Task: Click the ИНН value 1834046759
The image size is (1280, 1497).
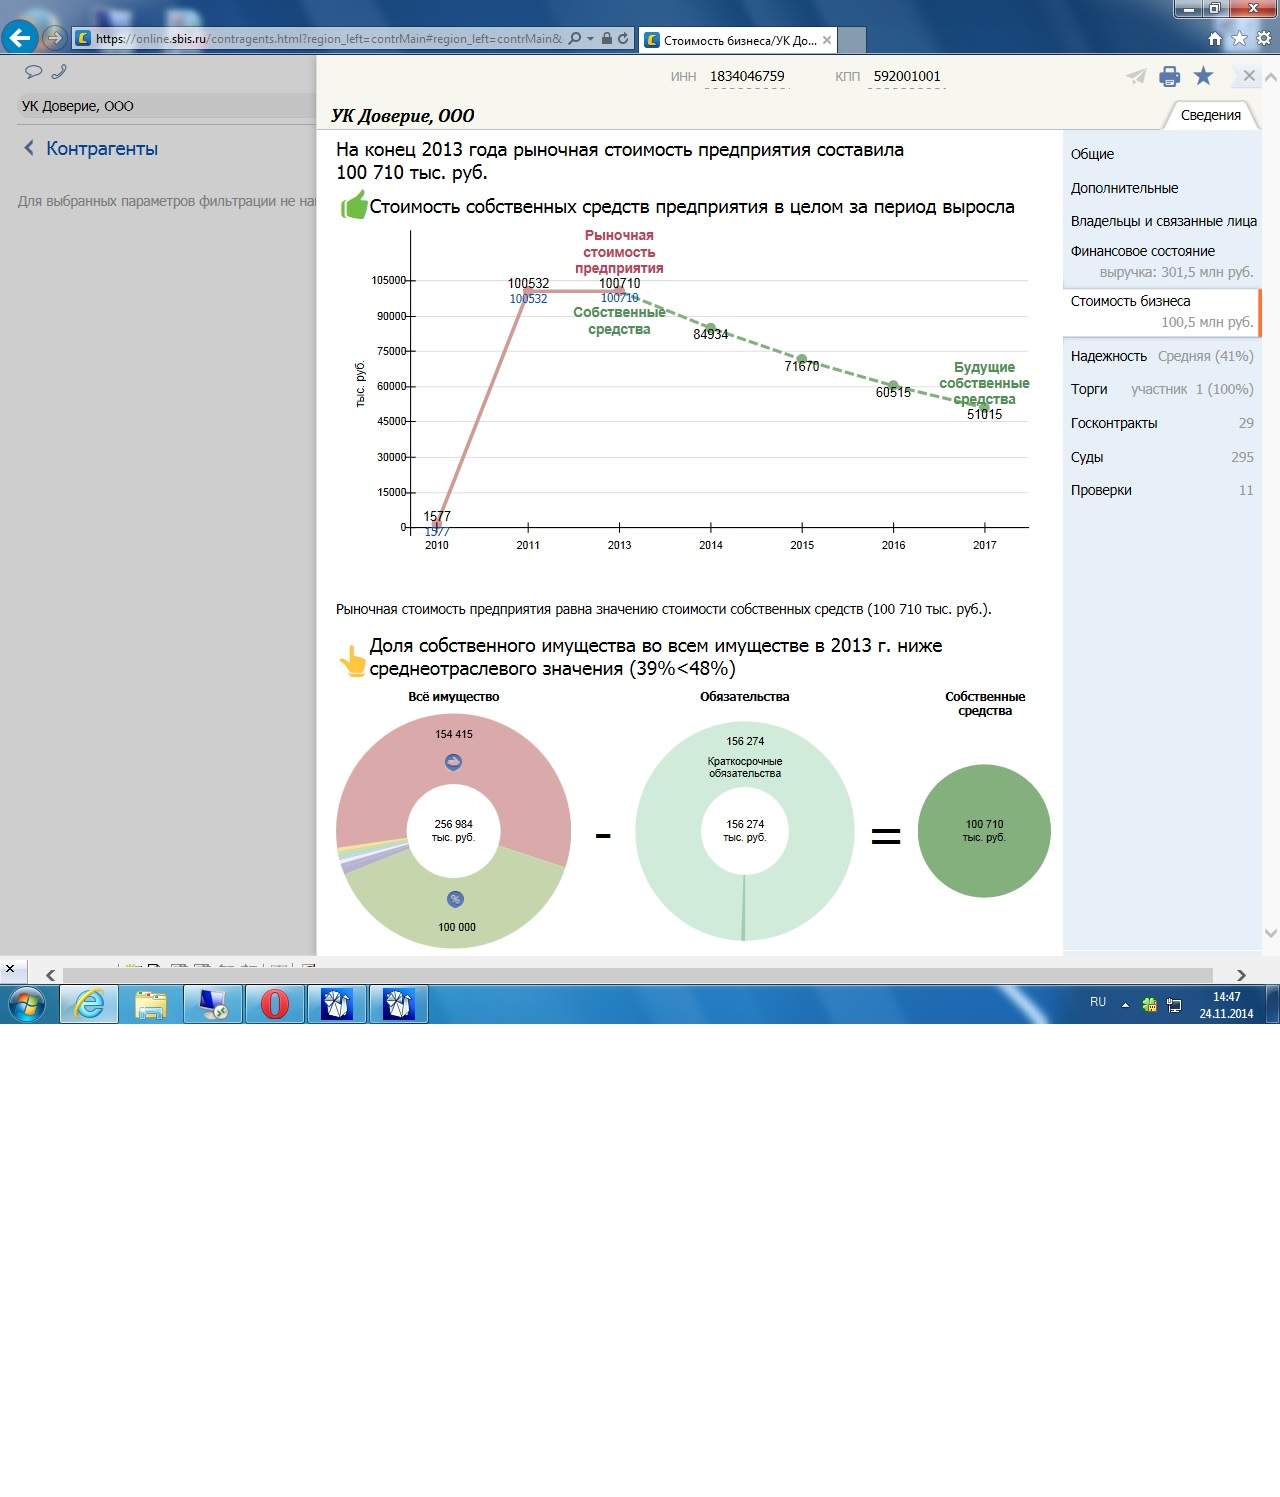Action: 746,76
